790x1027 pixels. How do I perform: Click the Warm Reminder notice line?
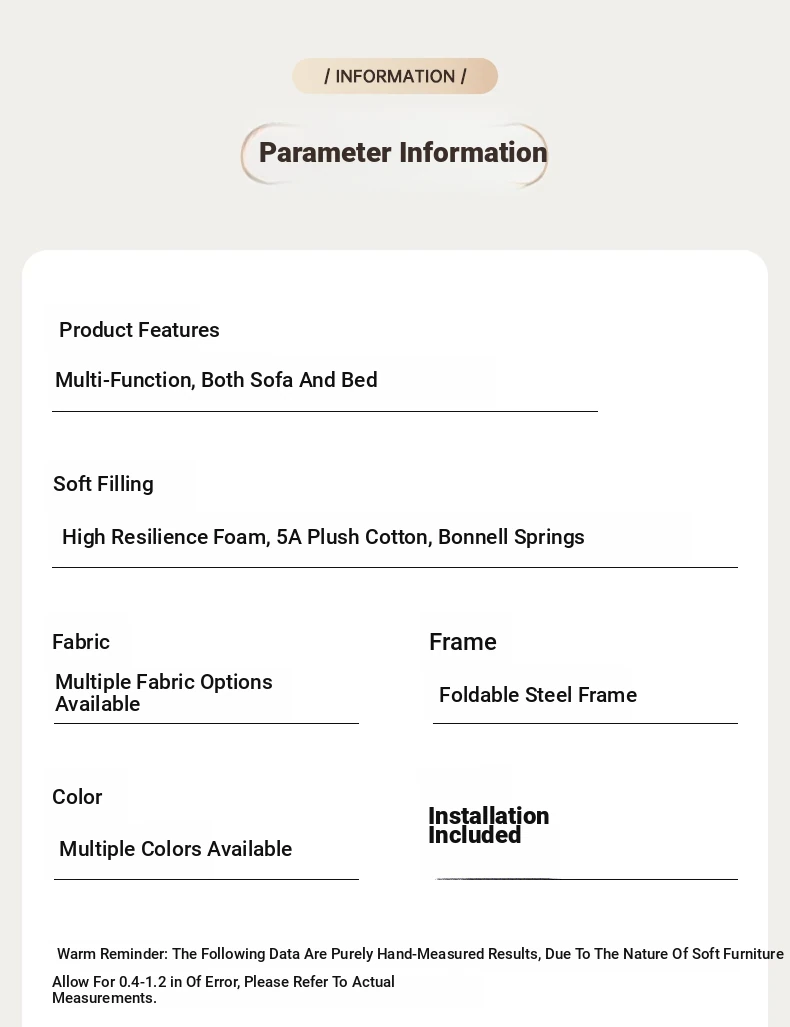pyautogui.click(x=420, y=954)
